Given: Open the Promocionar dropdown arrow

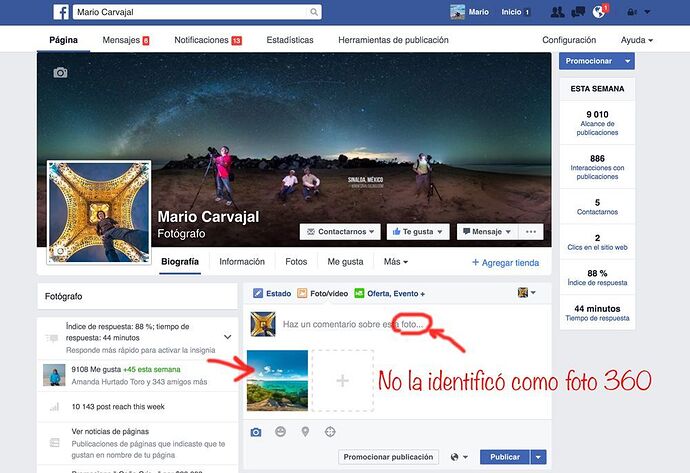Looking at the screenshot, I should tap(628, 61).
